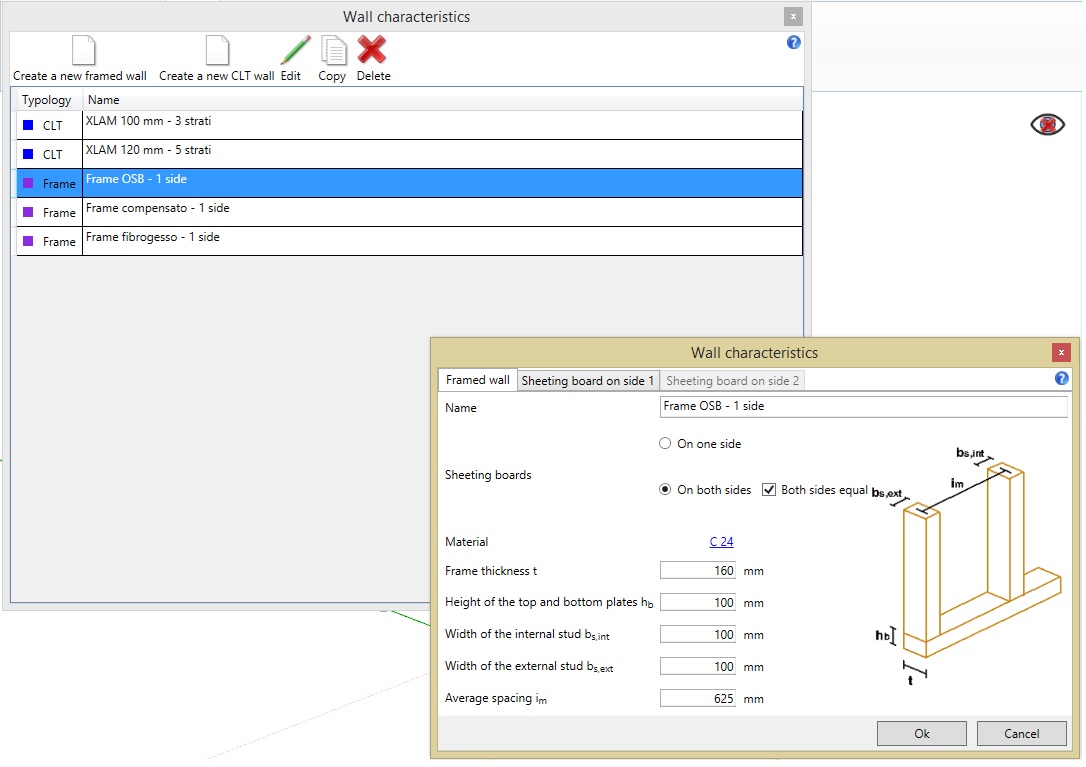
Task: Select the On both sides radio option
Action: (665, 490)
